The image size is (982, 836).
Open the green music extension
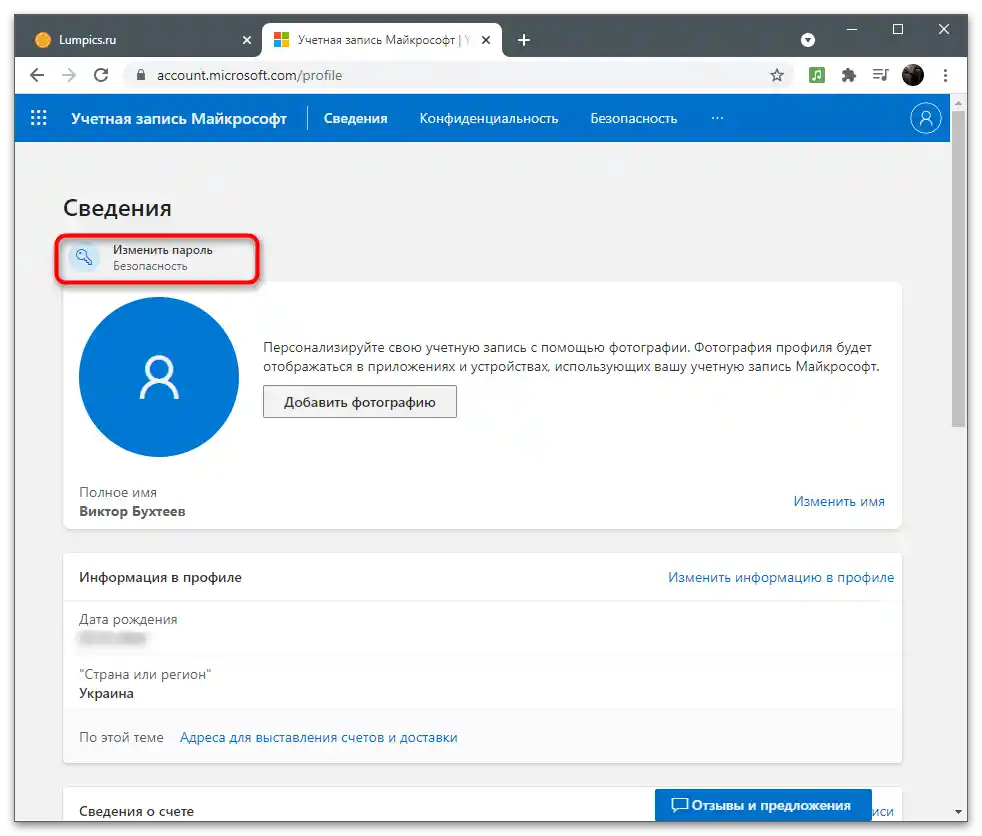(x=817, y=75)
